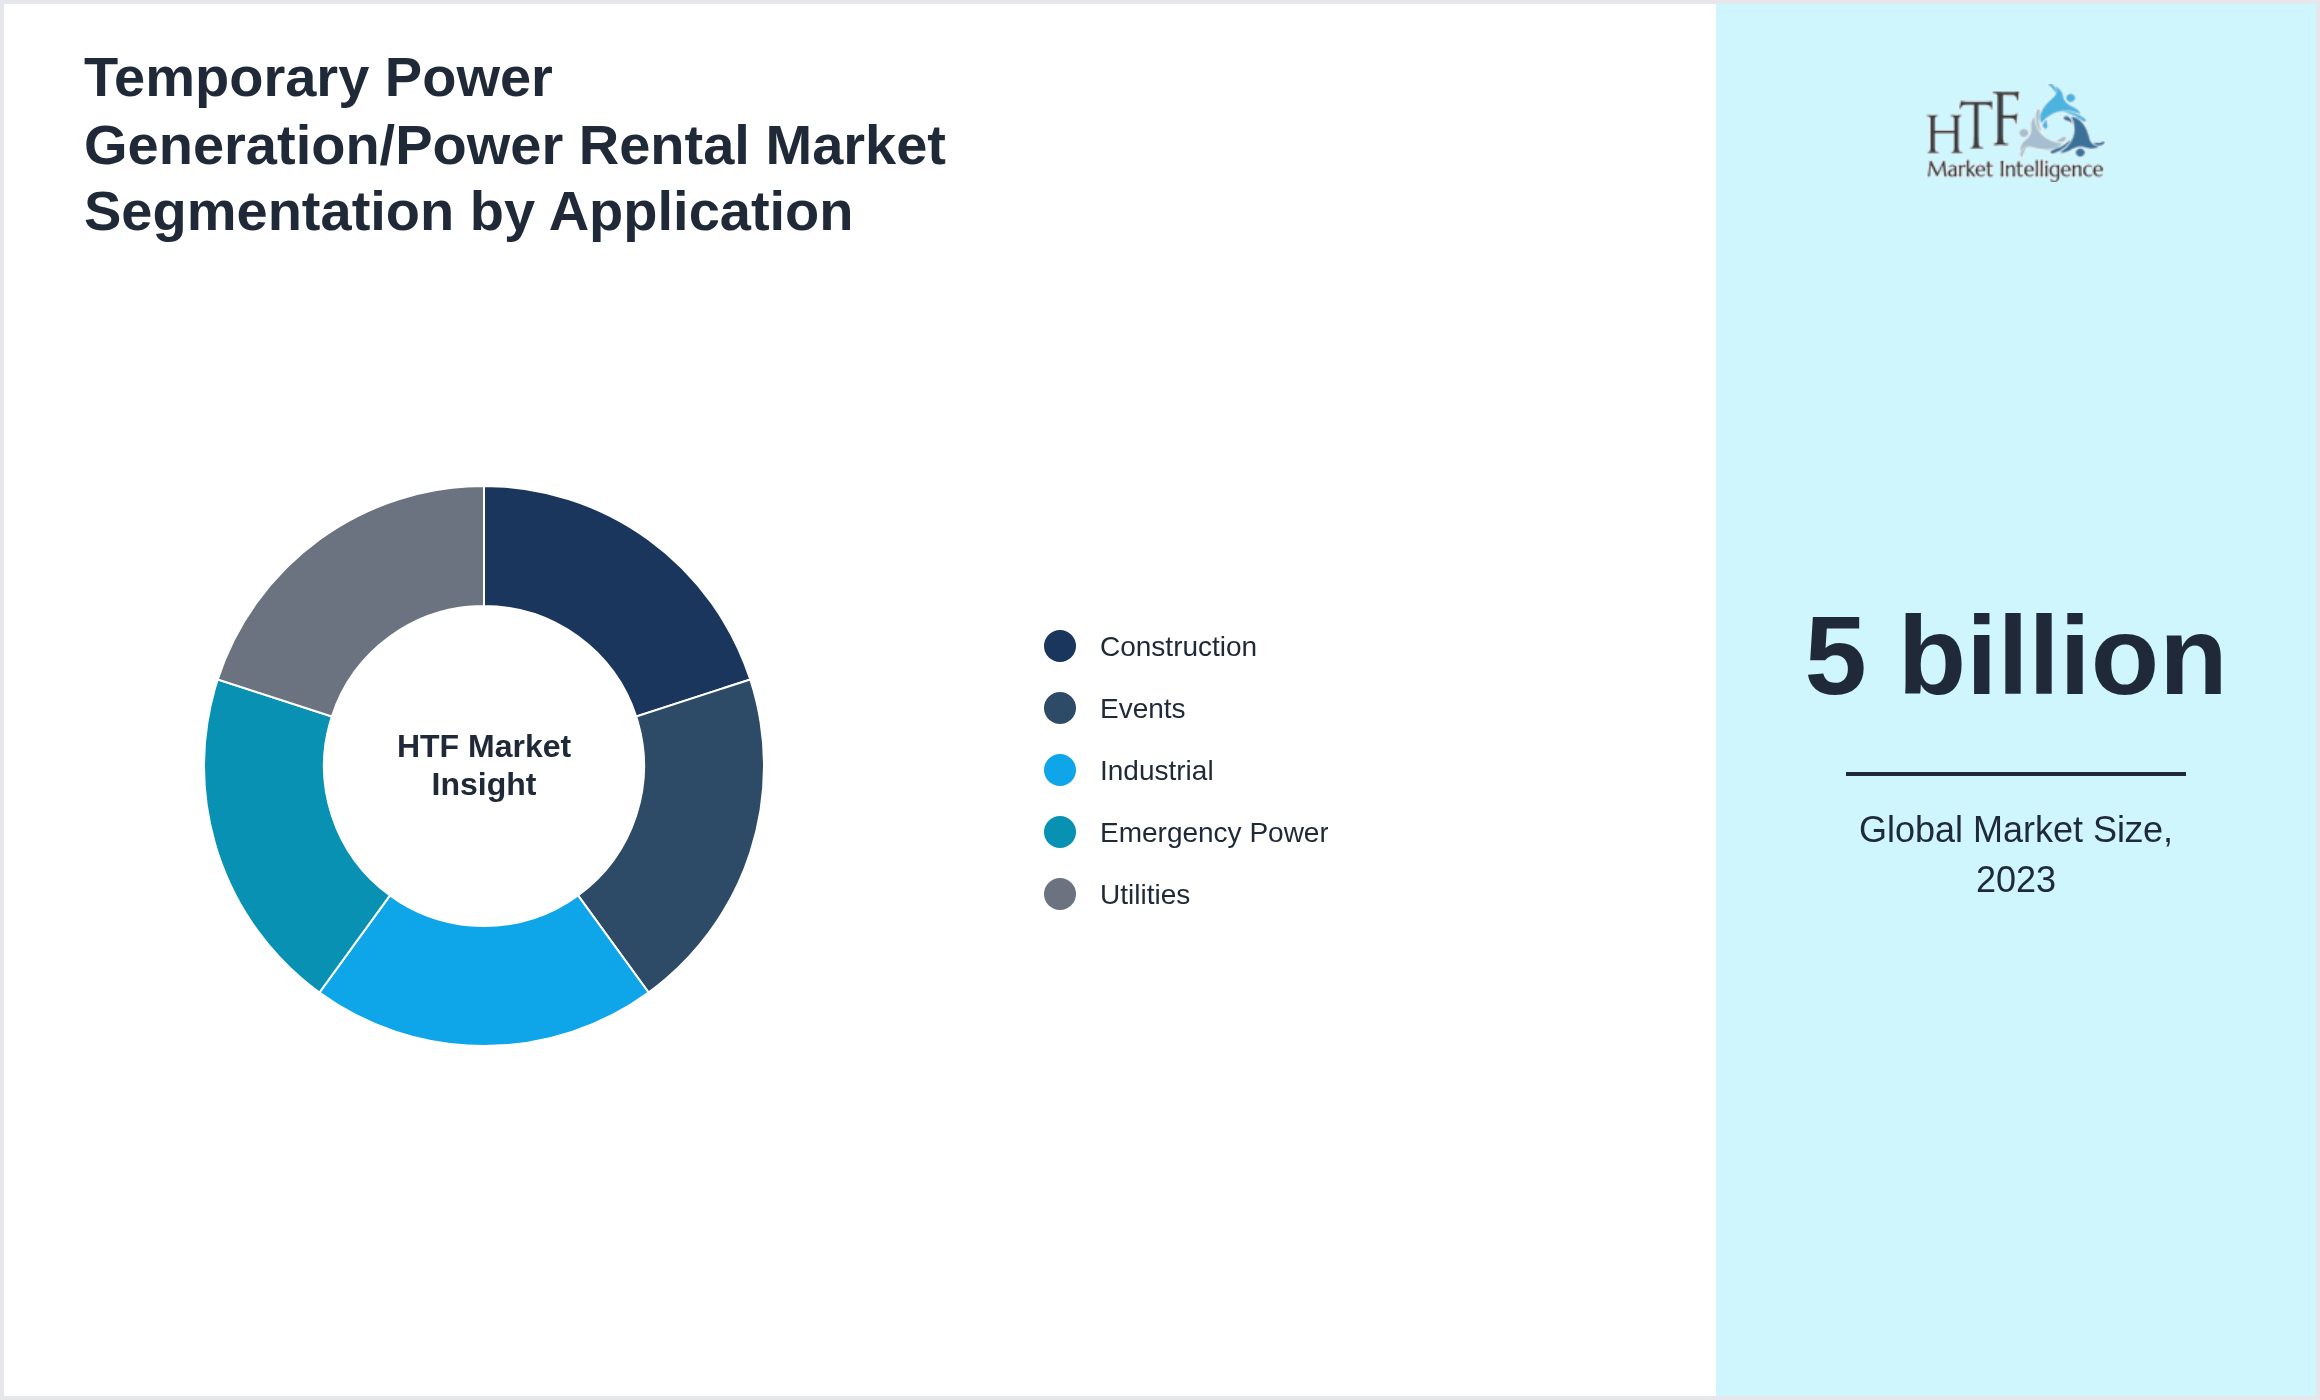Click the chart title Temporary Power Generation
Screen dimensions: 2320x1400
click(514, 145)
